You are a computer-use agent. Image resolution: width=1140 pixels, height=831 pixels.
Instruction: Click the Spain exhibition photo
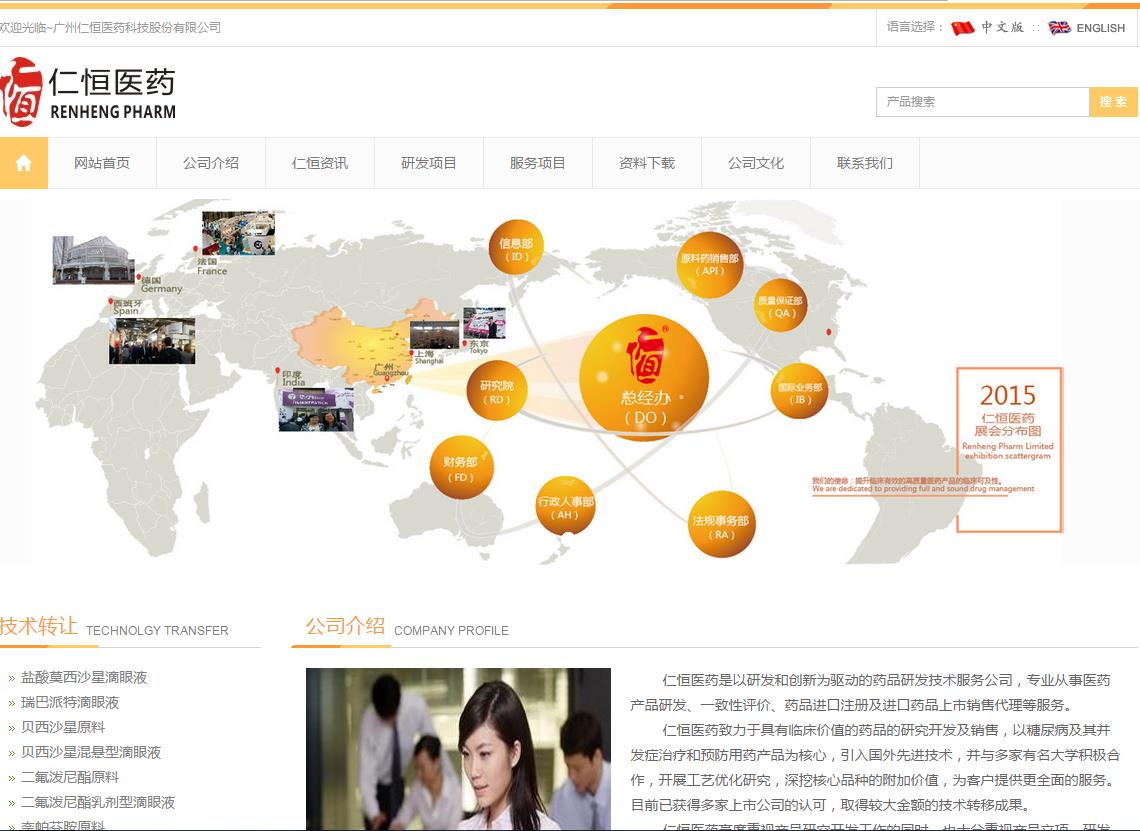(x=152, y=341)
